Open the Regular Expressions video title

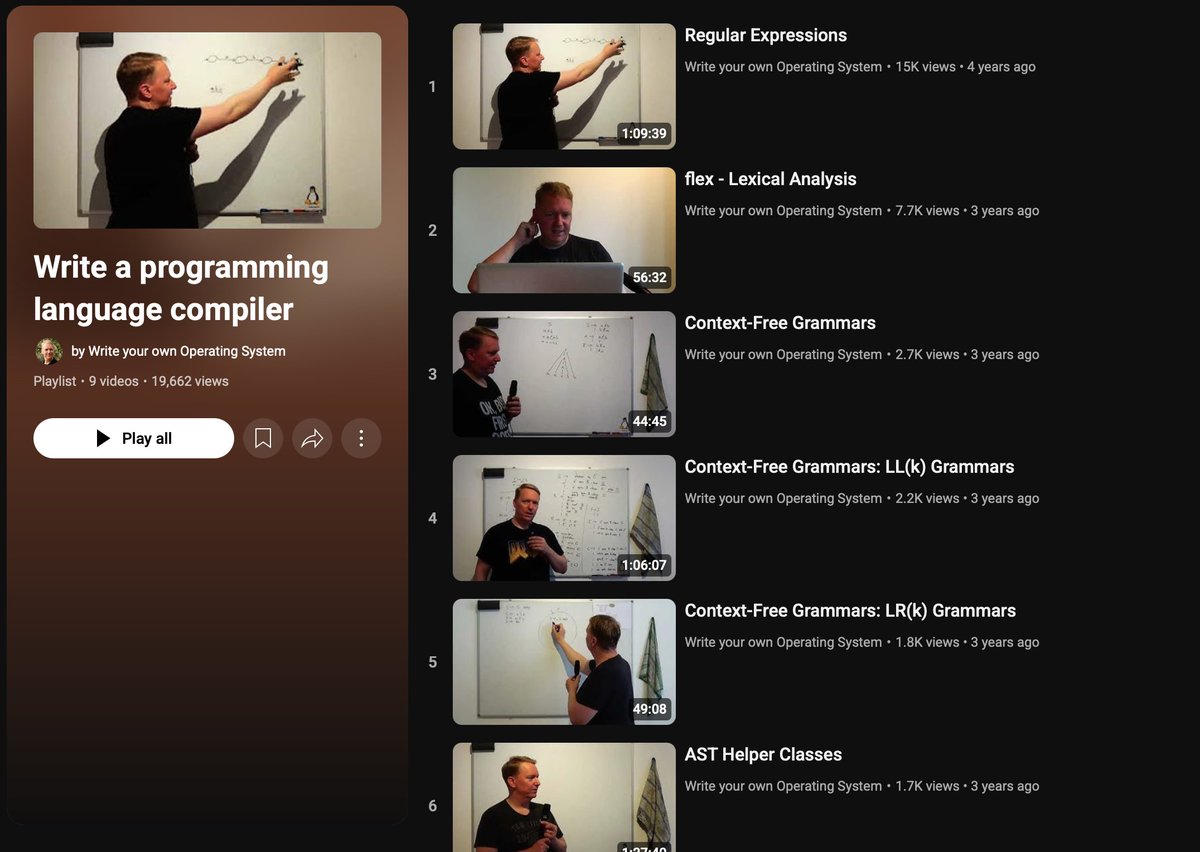tap(766, 35)
